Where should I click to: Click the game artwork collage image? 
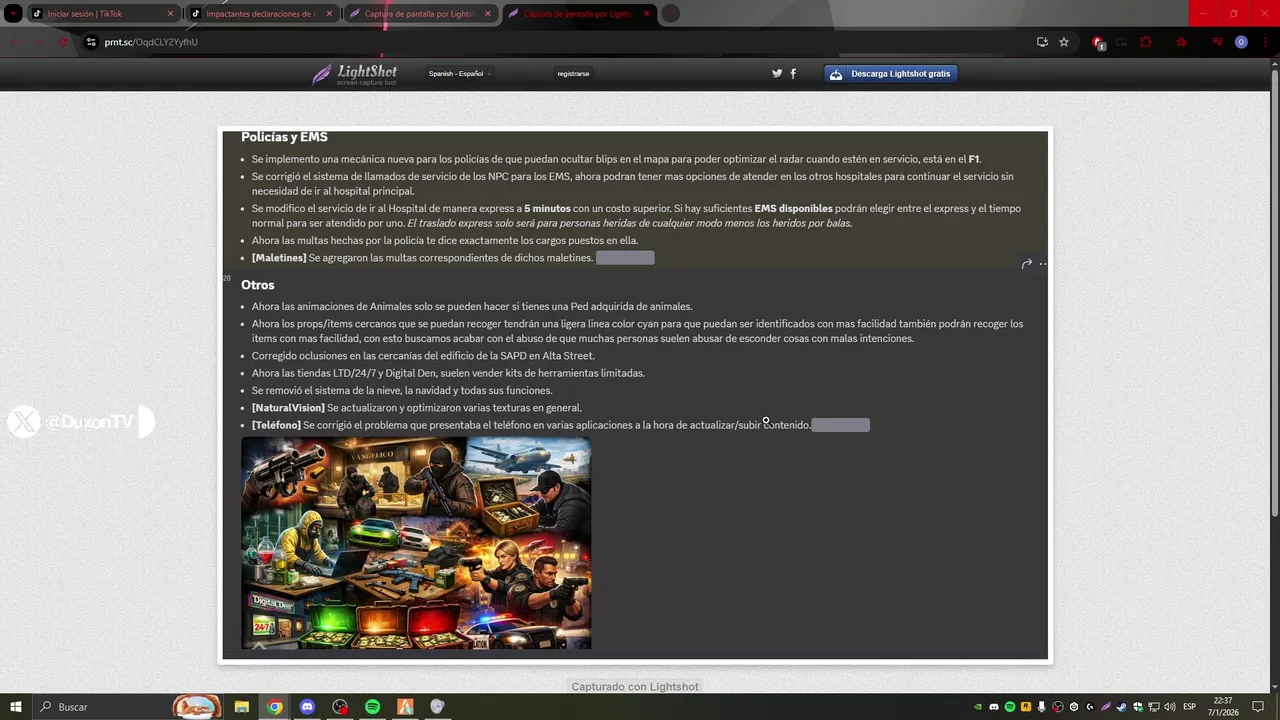tap(416, 543)
